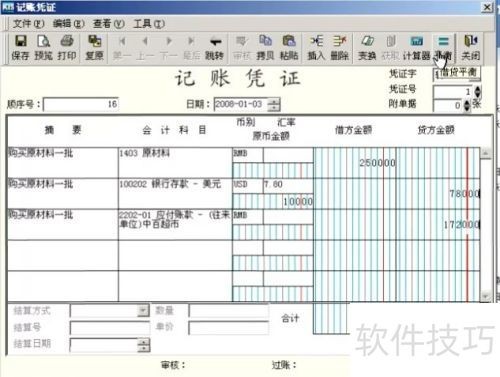Screen dimensions: 500x377
Task: Open 预览 print preview icon
Action: coord(44,48)
